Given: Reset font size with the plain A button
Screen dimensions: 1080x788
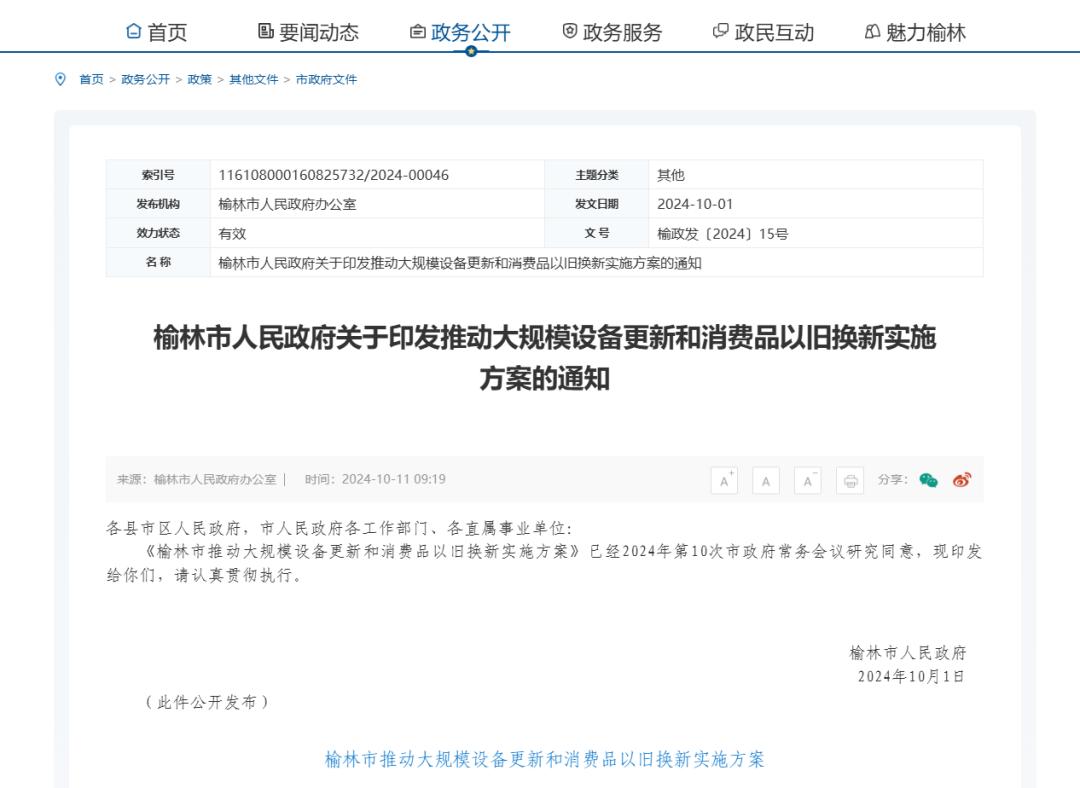Looking at the screenshot, I should pyautogui.click(x=766, y=480).
